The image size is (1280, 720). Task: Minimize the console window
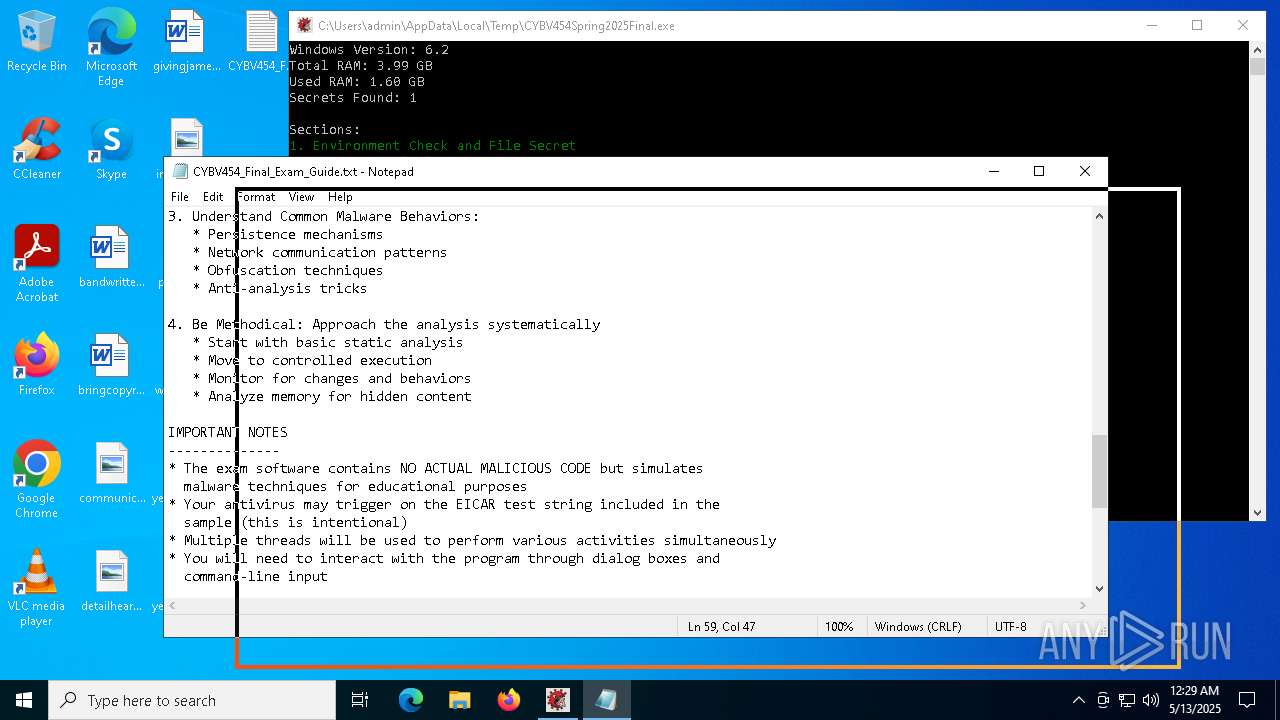coord(1151,25)
